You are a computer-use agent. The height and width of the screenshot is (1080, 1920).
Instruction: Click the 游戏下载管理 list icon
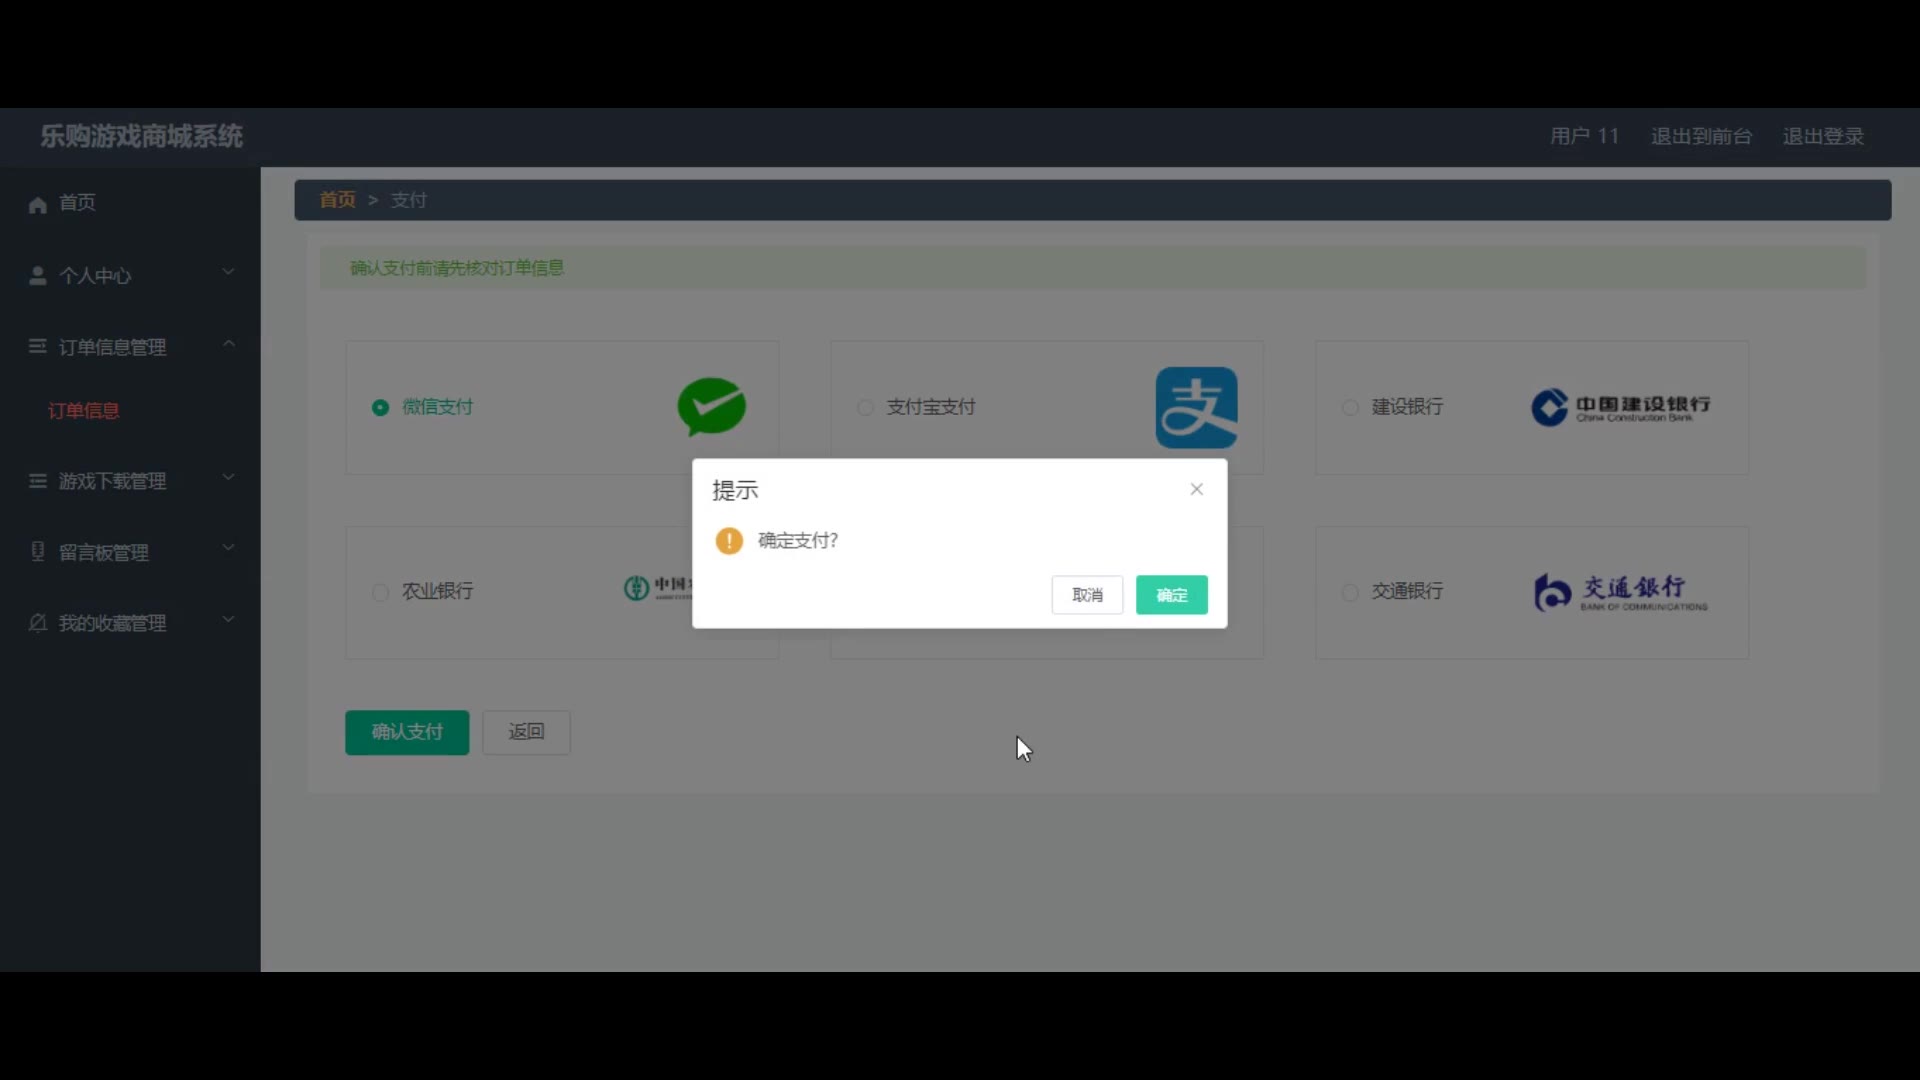(x=38, y=481)
